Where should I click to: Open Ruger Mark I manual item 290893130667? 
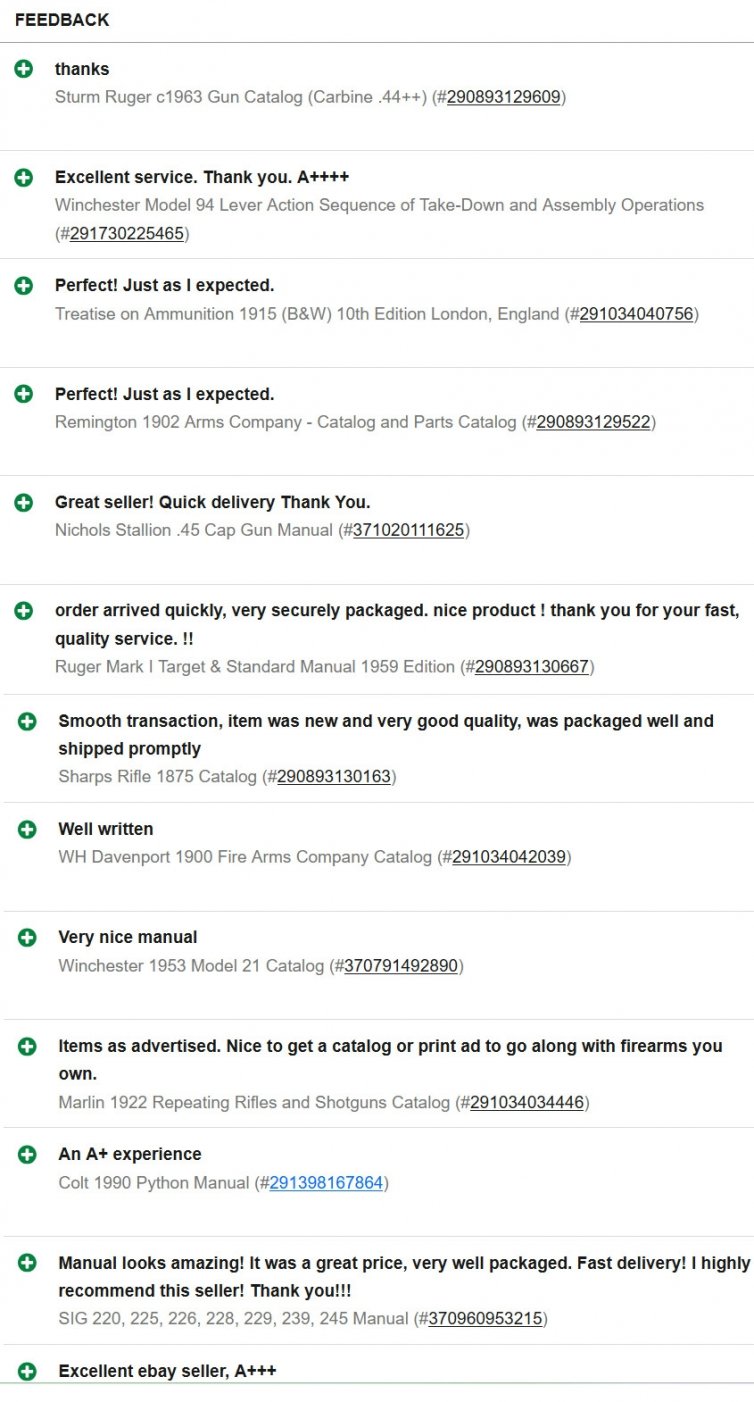coord(531,667)
